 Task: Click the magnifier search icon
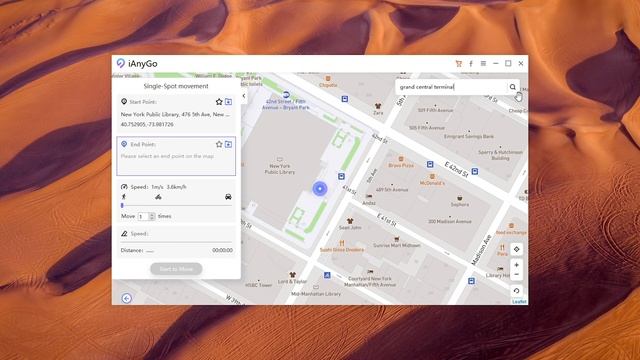[513, 87]
